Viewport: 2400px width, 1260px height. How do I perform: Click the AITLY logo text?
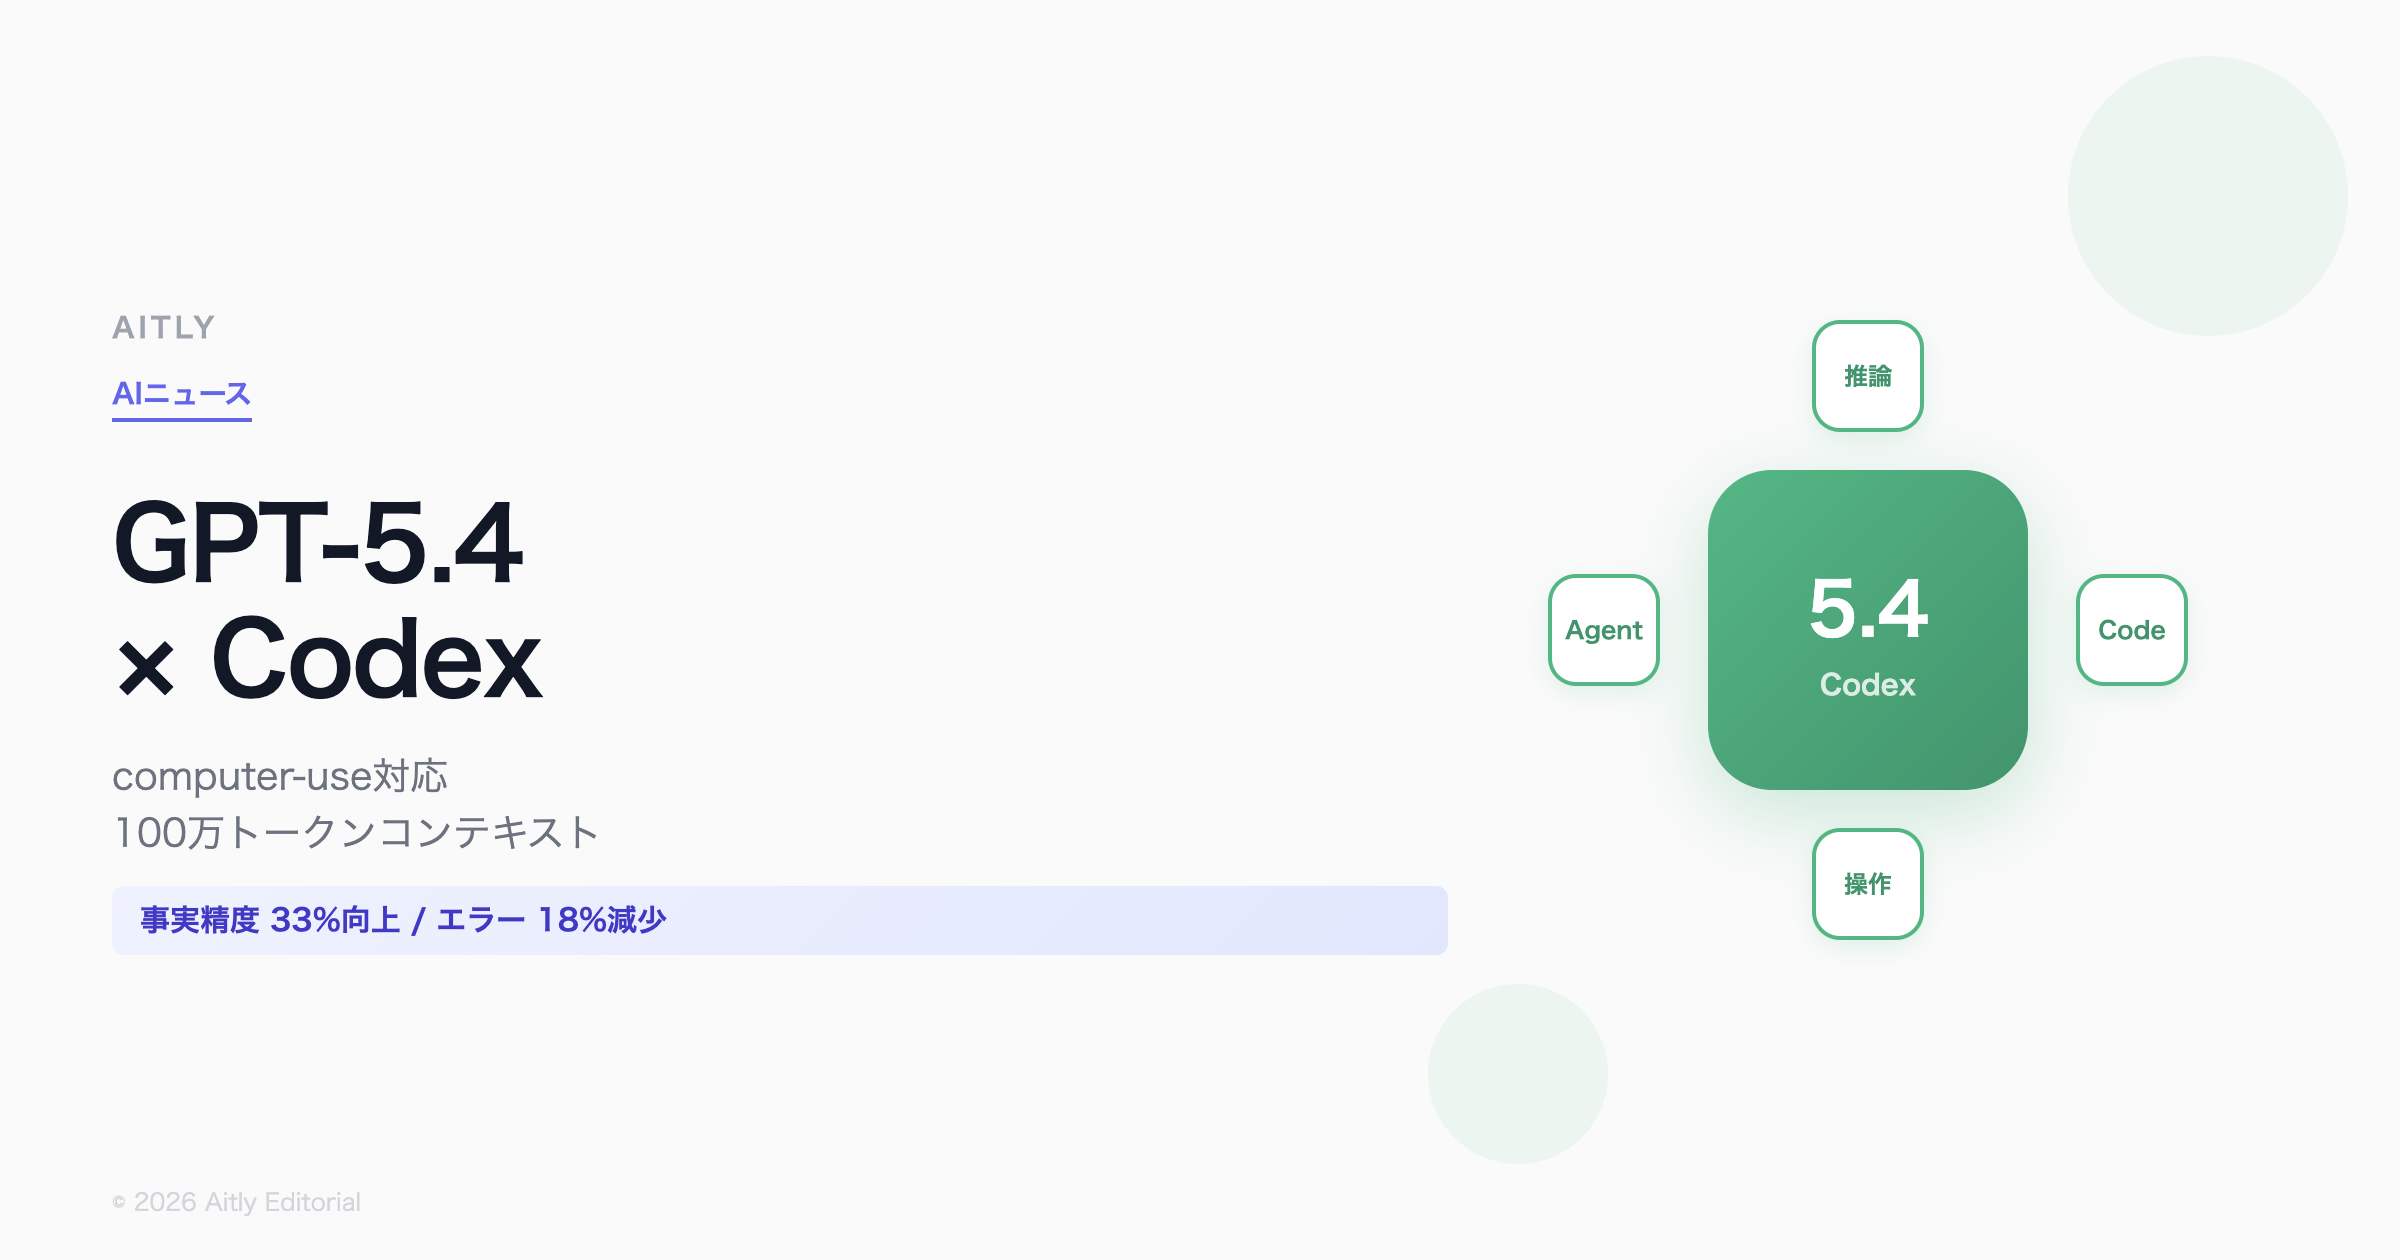pos(163,328)
